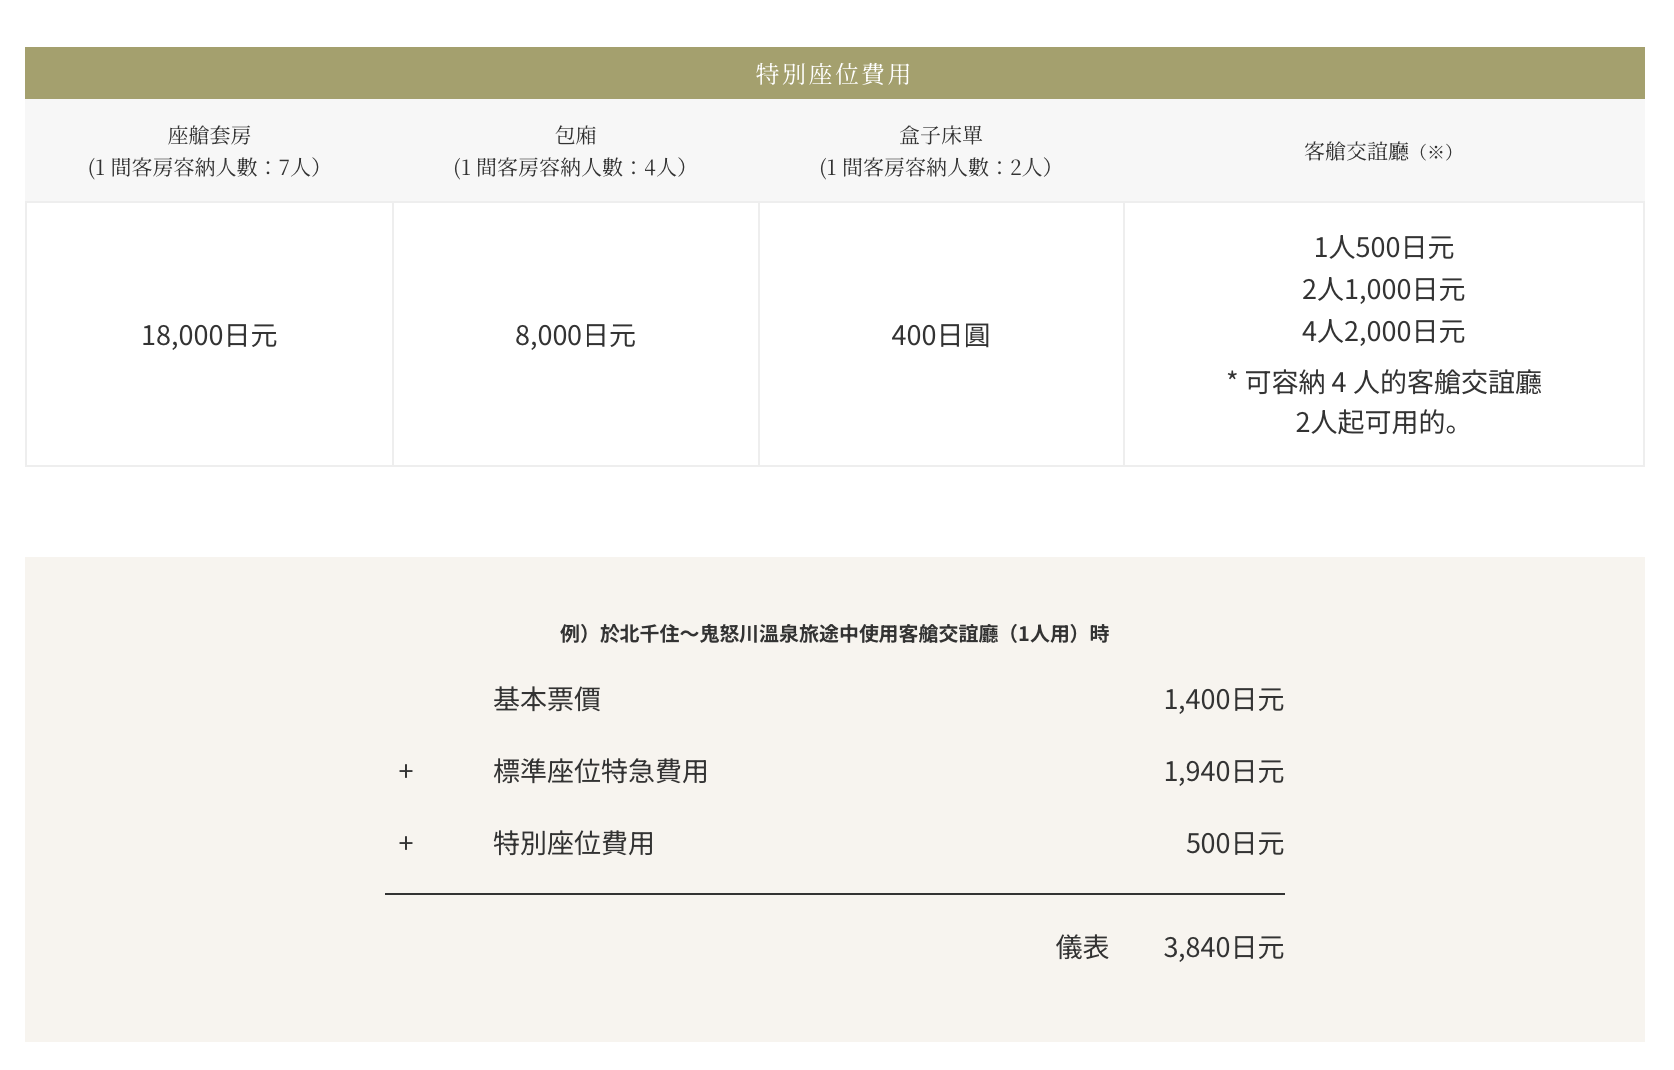
Task: Click the 2人1,000日元 price line
Action: (1383, 290)
